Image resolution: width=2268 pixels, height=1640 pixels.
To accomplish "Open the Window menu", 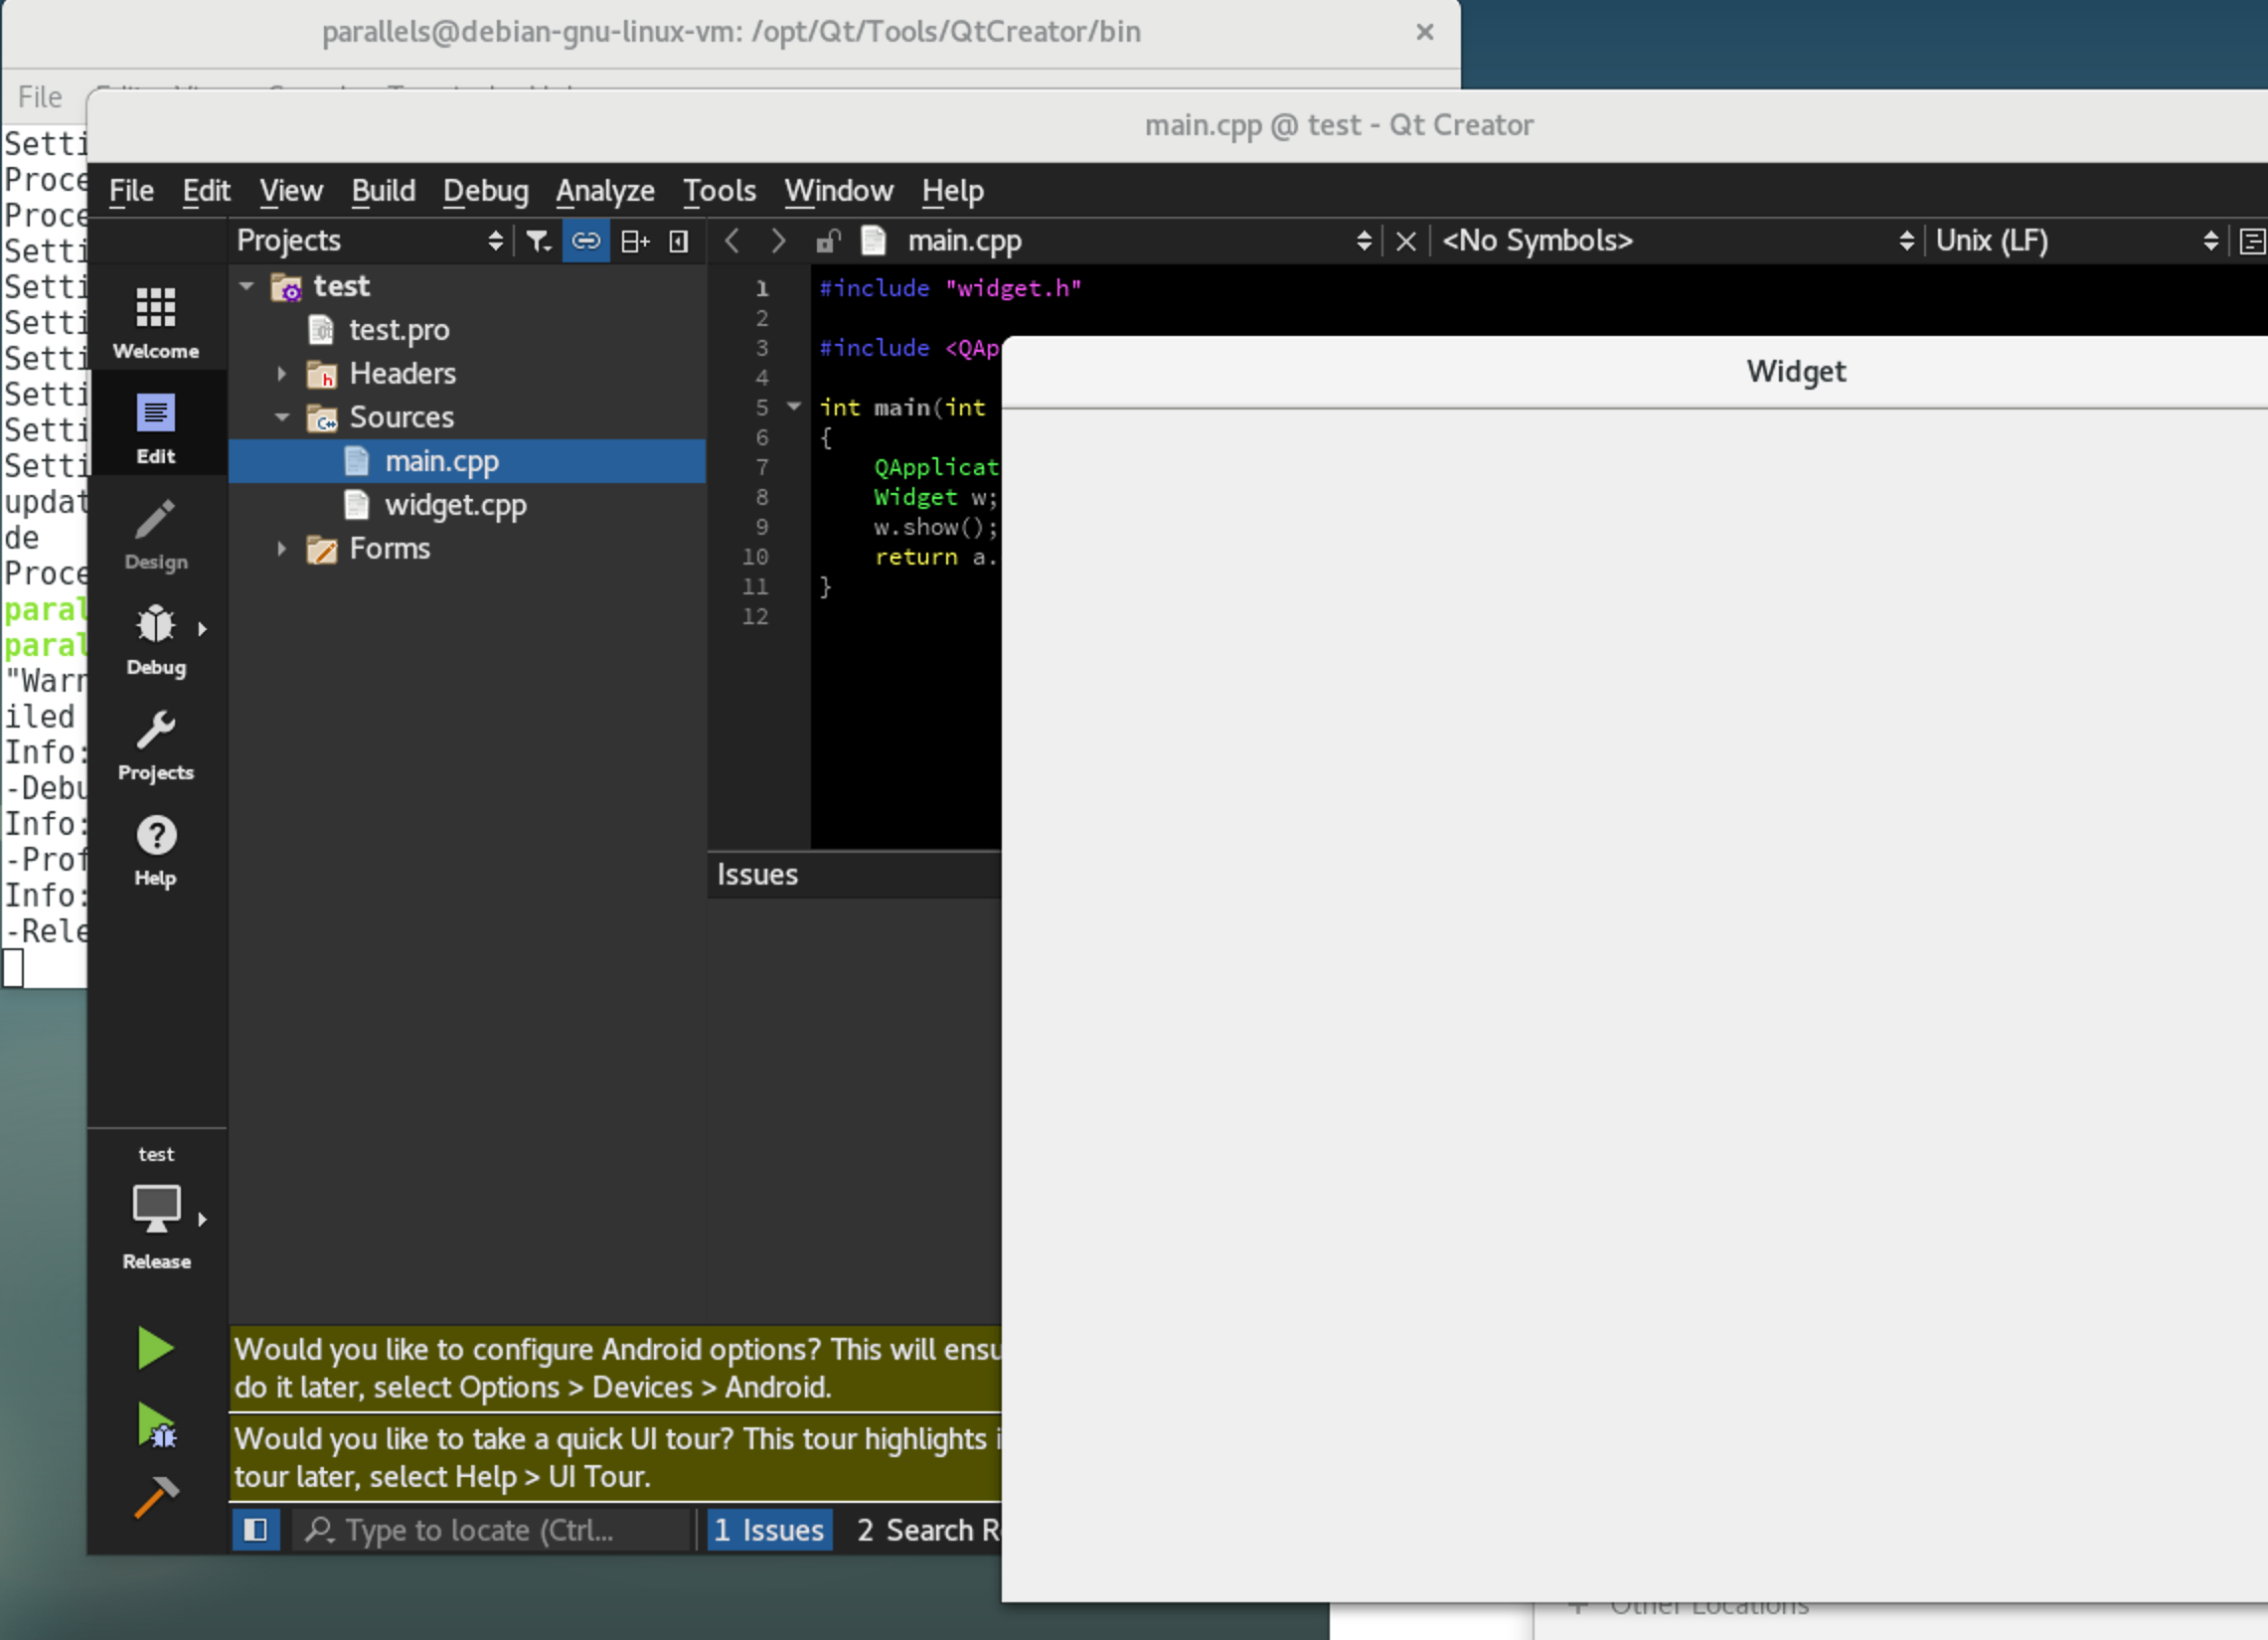I will 839,191.
